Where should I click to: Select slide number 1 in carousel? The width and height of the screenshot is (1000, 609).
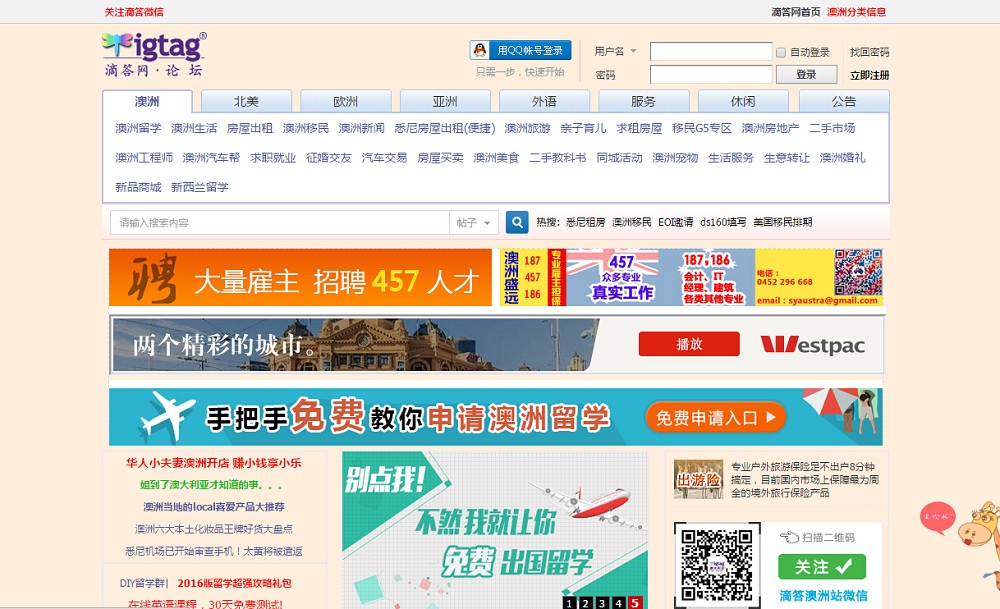point(569,603)
